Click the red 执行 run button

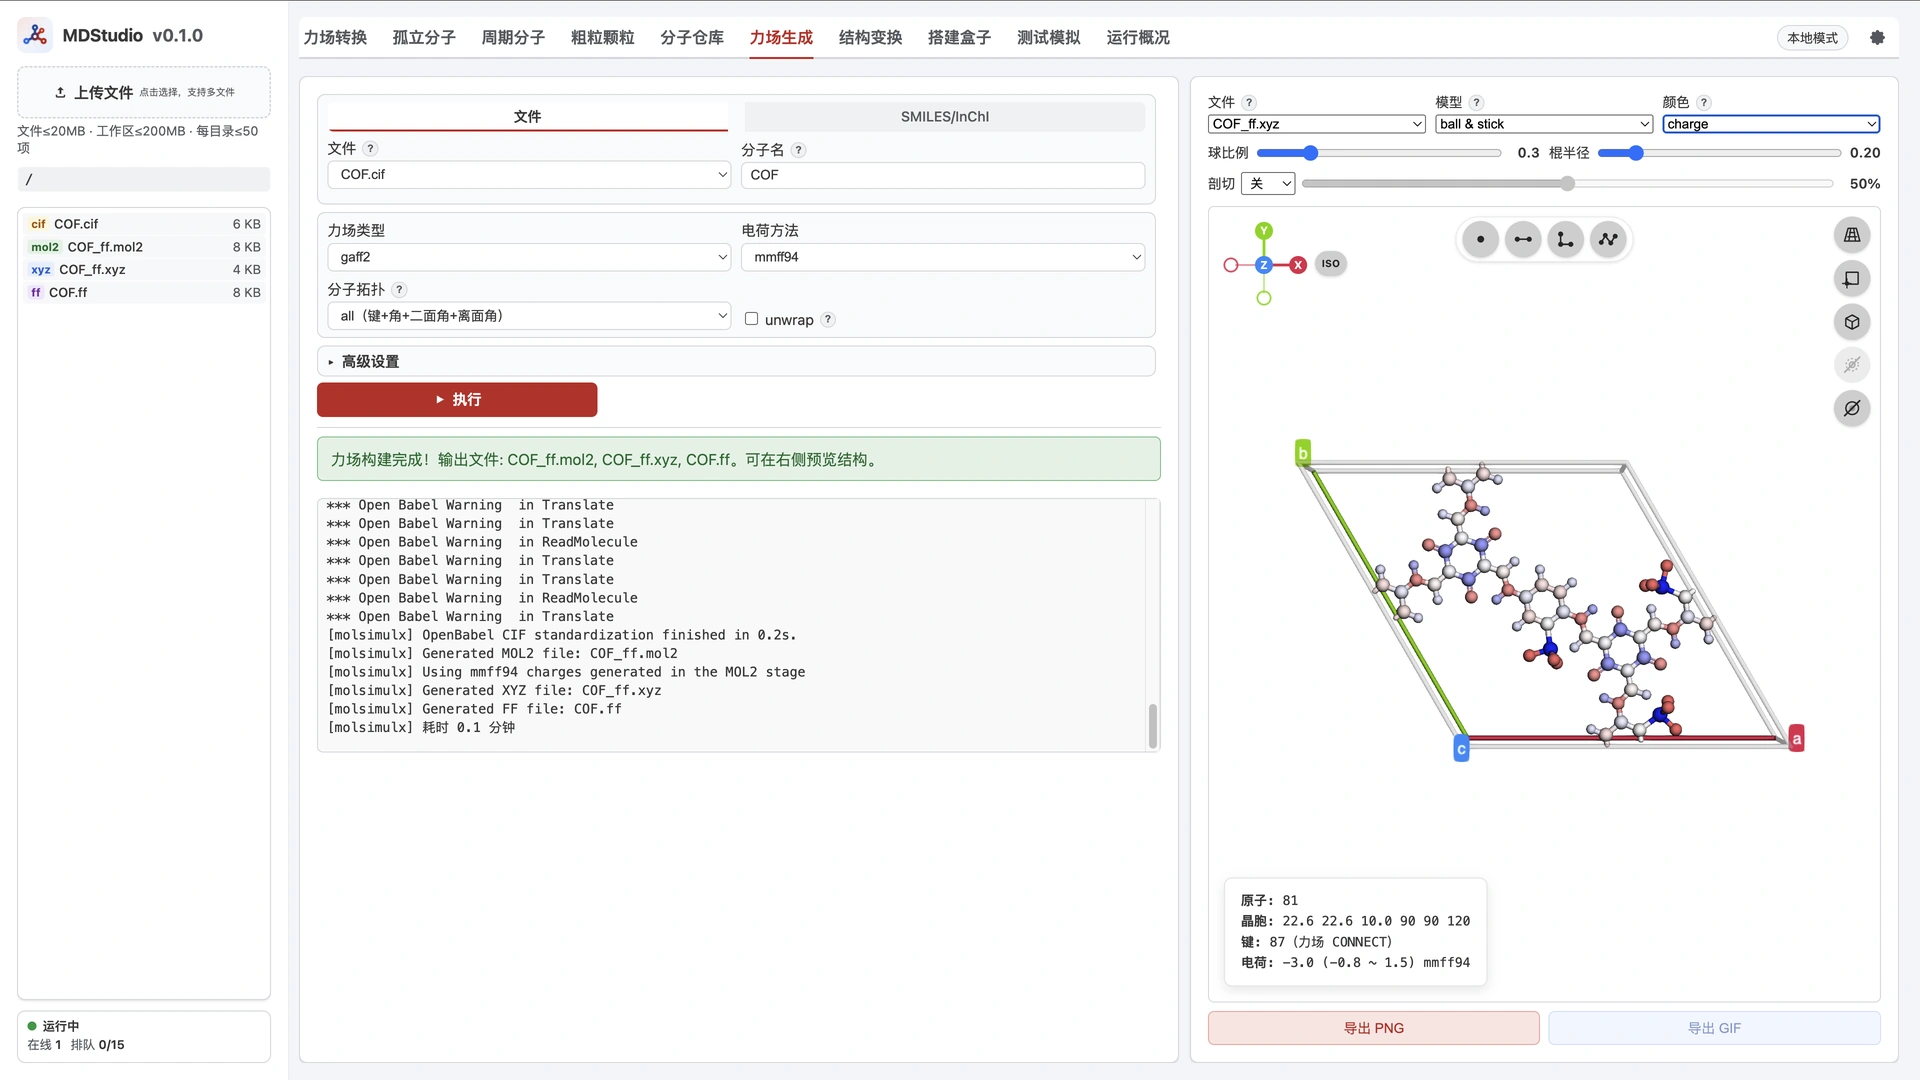click(457, 400)
